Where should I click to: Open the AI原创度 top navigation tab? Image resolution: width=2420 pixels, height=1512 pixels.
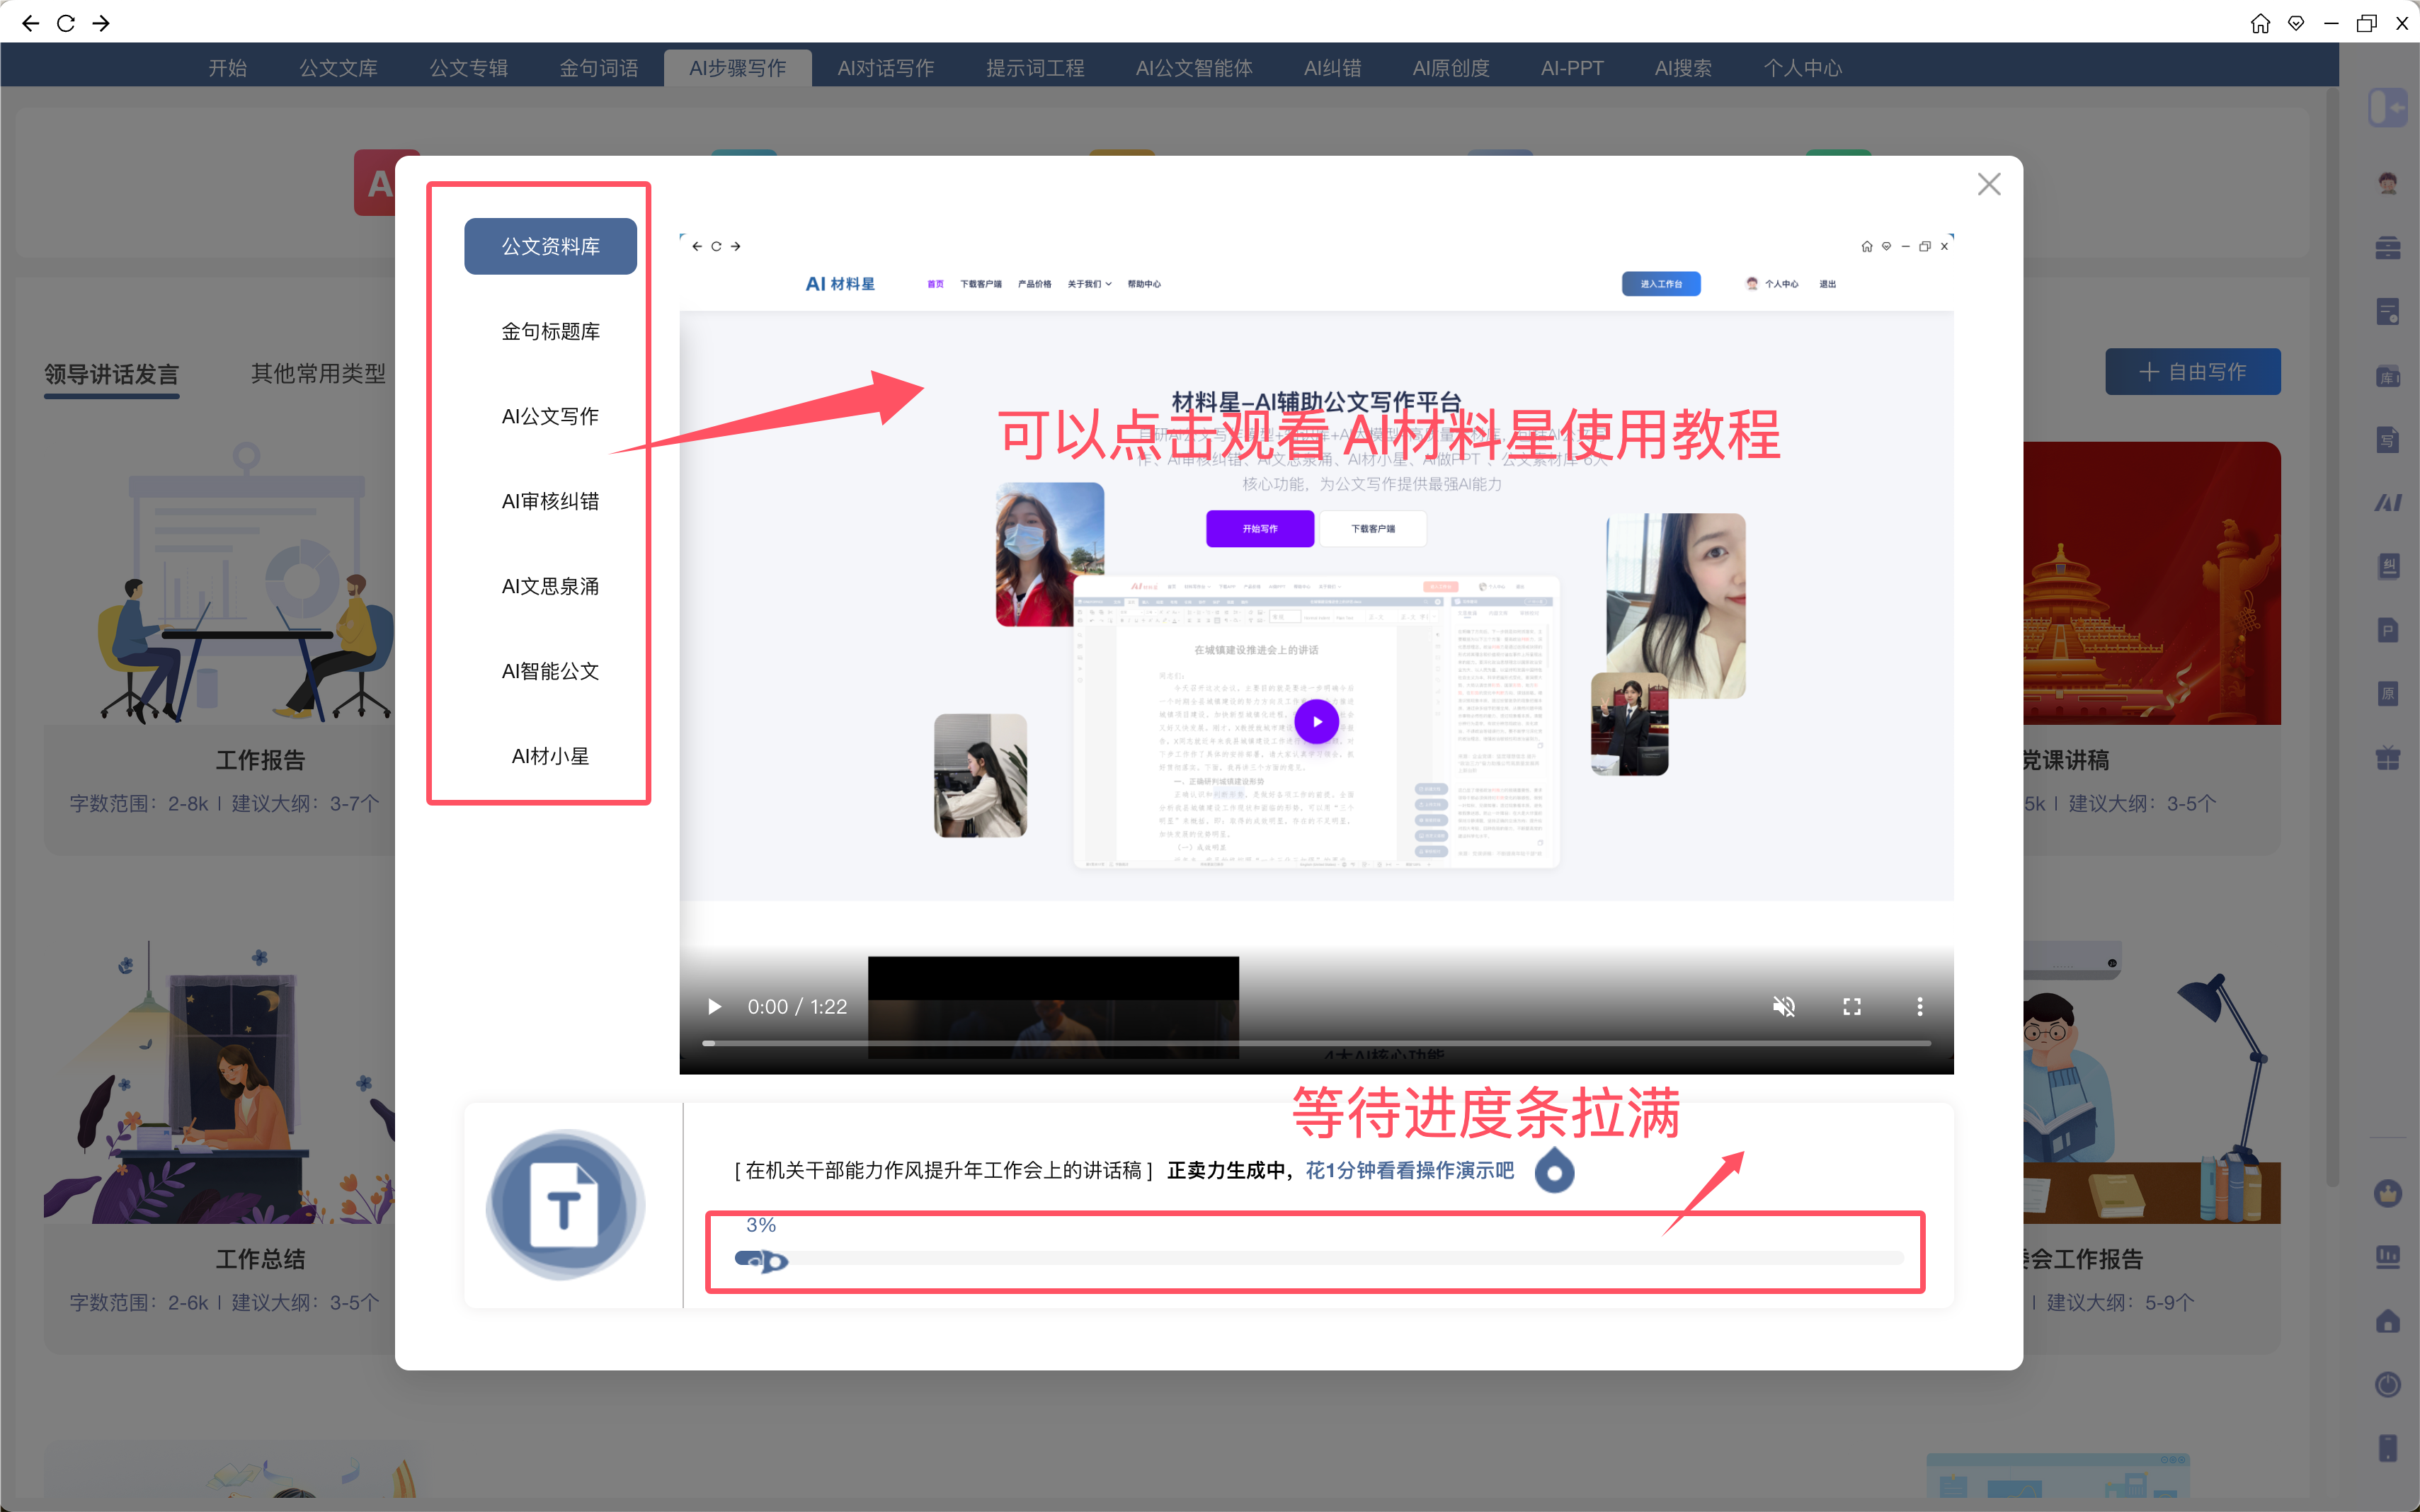(x=1450, y=68)
